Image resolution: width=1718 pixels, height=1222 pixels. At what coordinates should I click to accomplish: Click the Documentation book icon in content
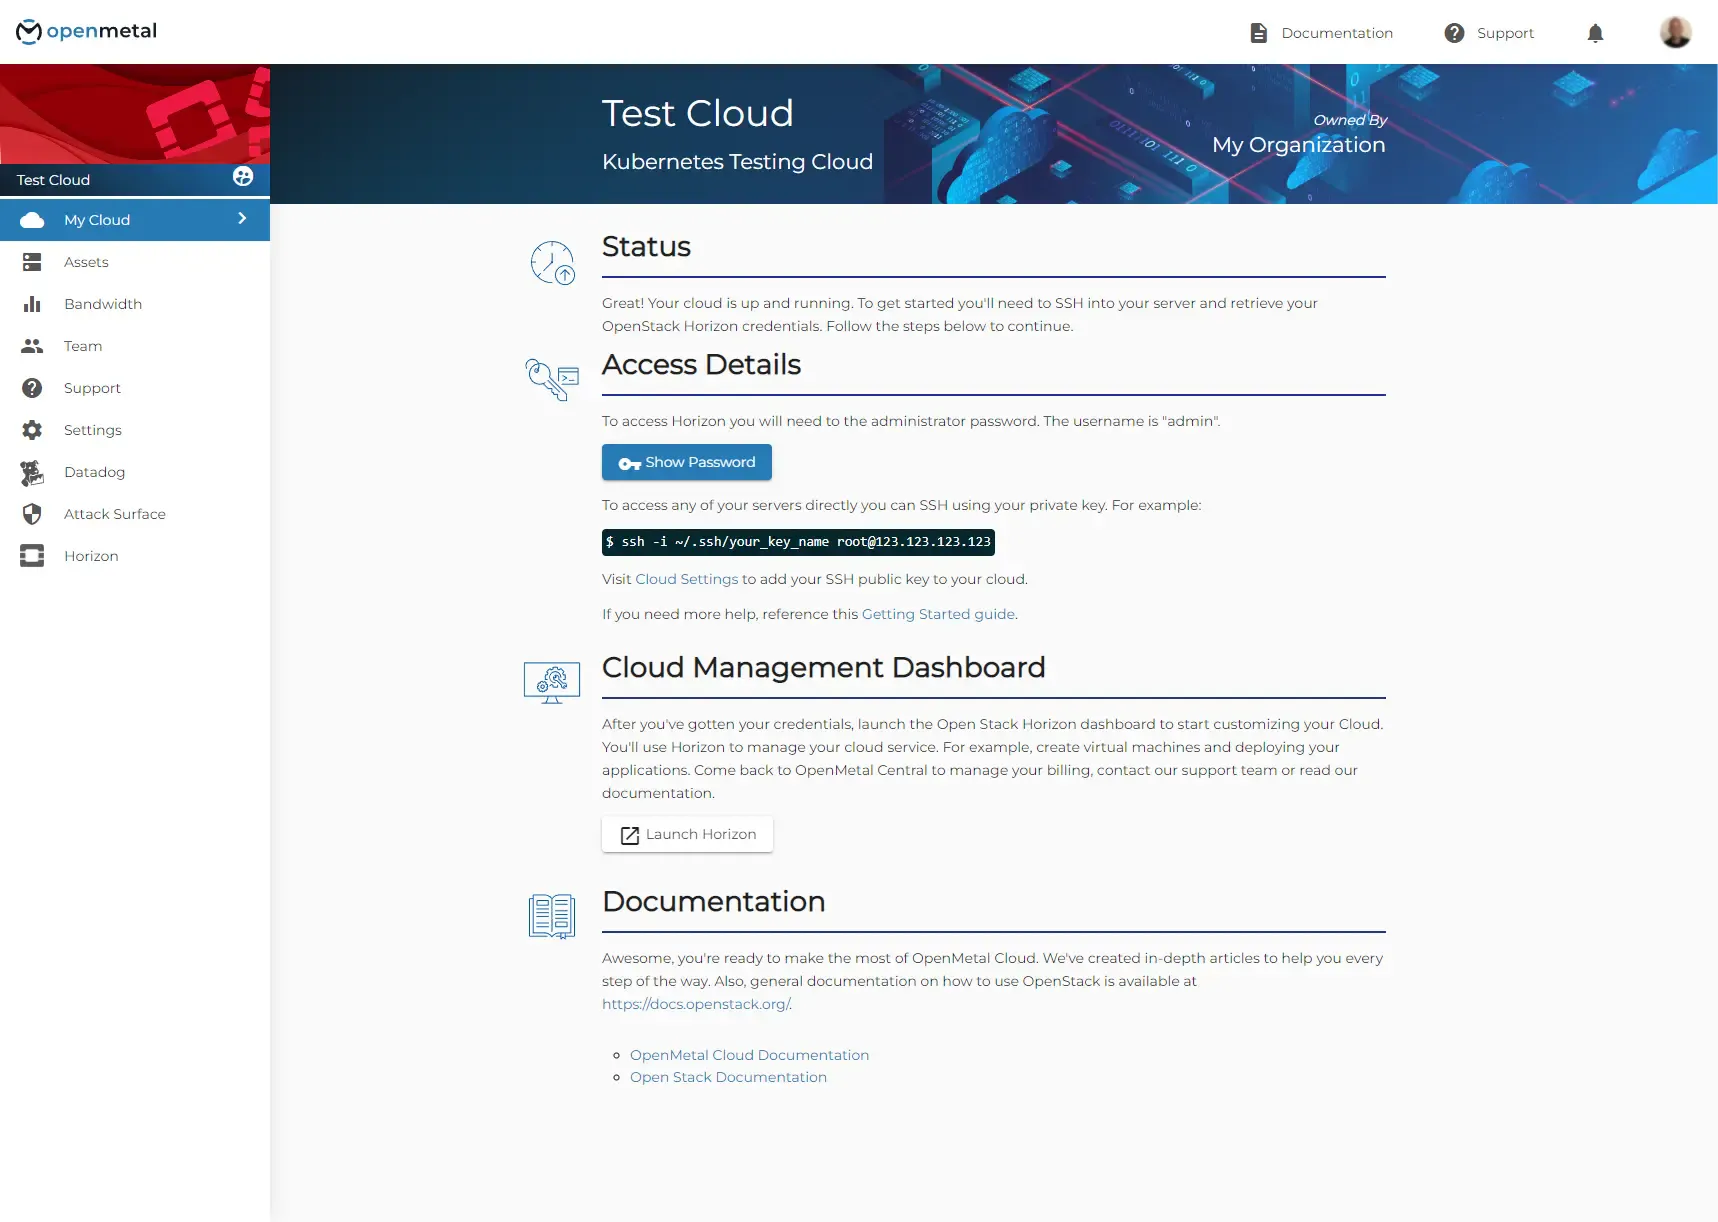click(552, 916)
